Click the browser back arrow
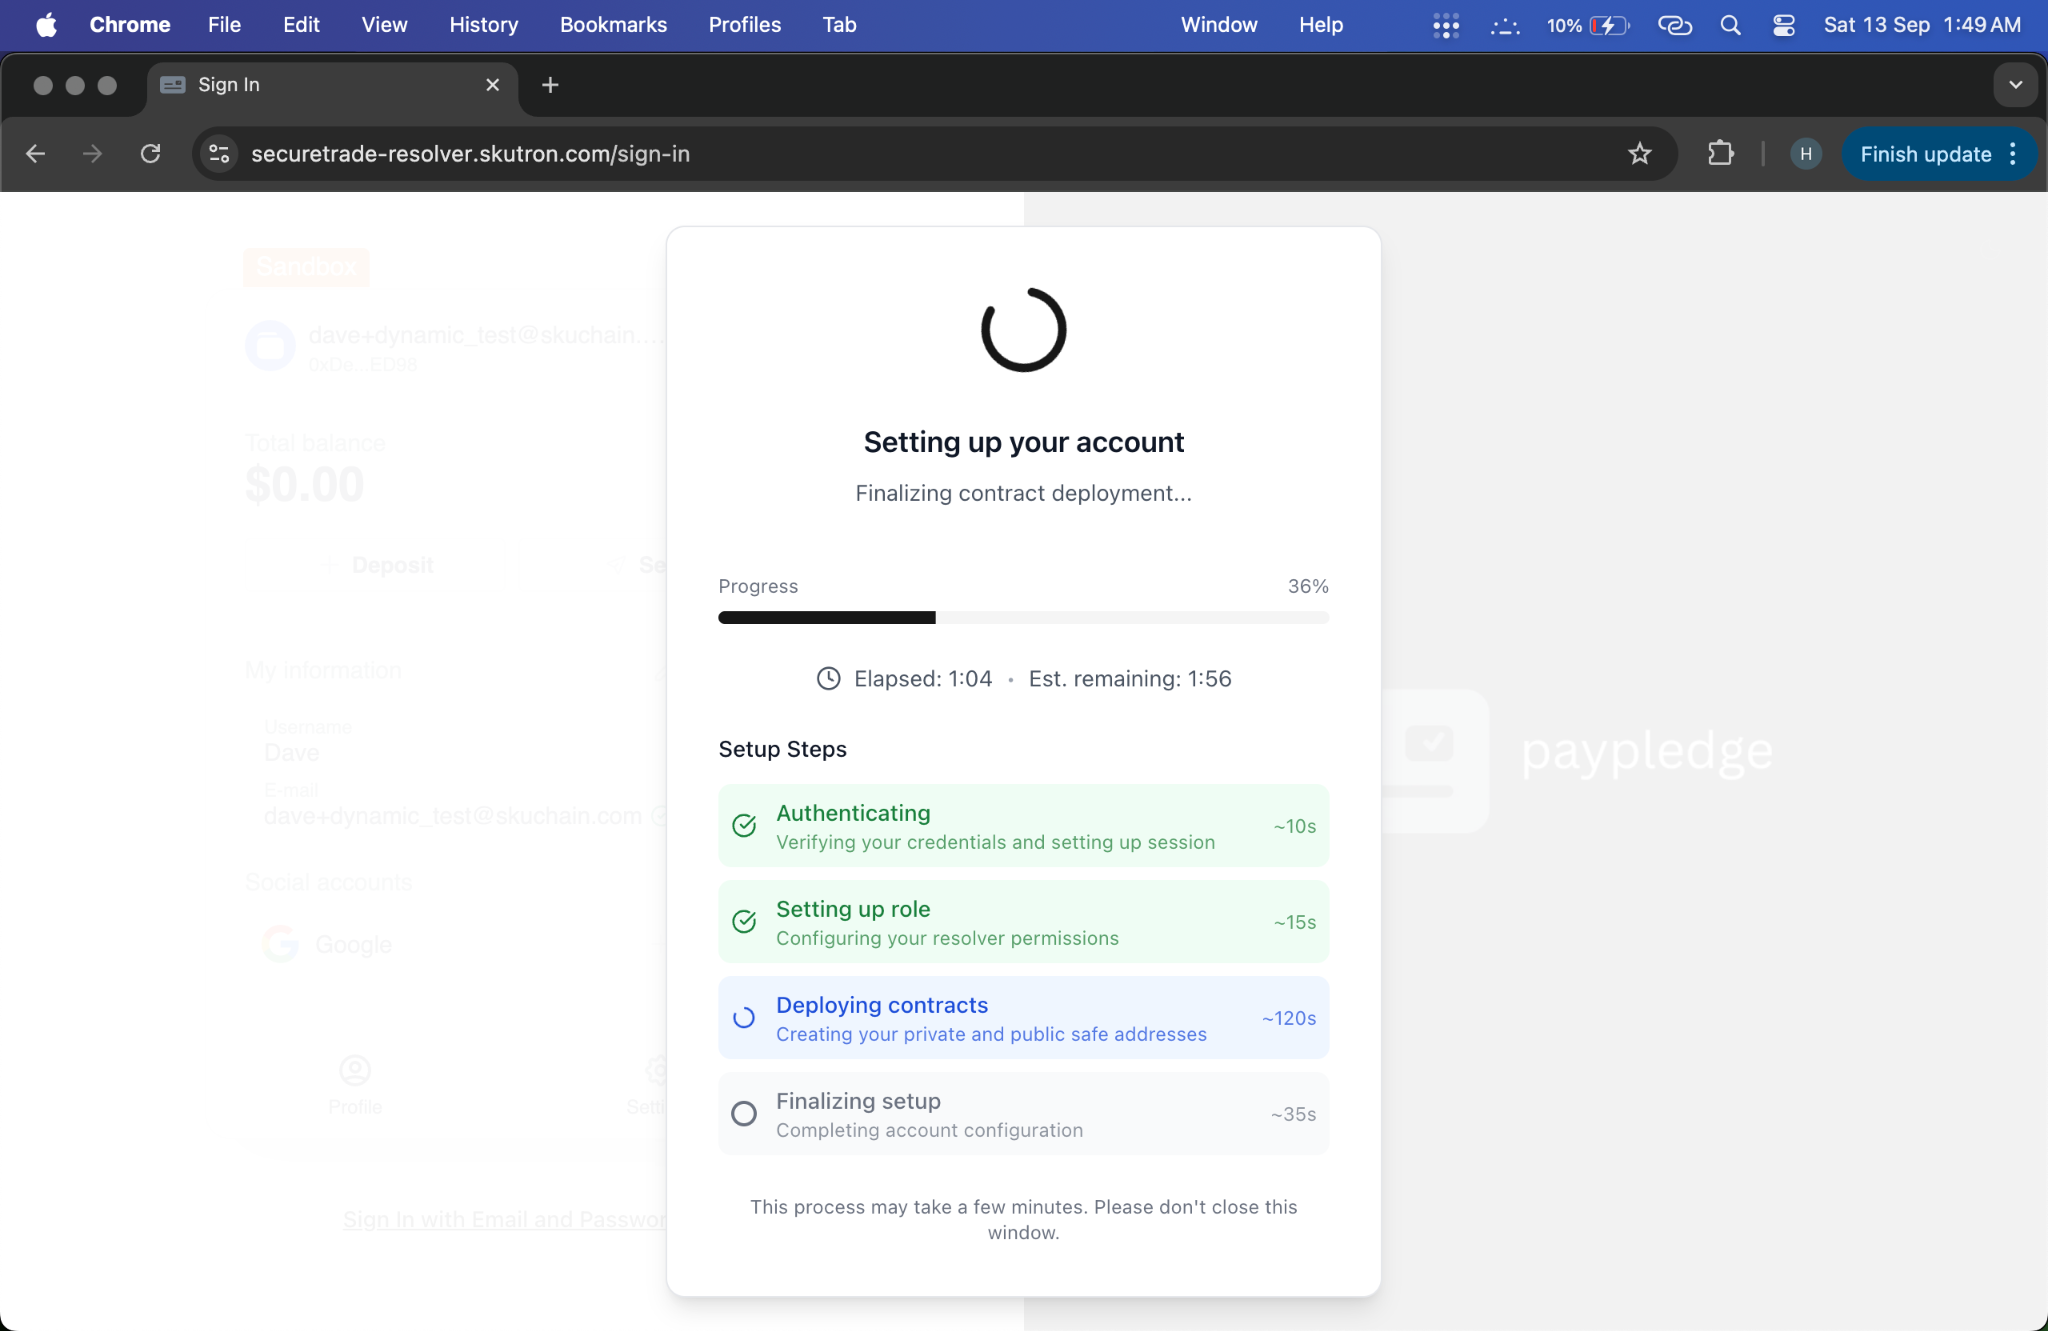The width and height of the screenshot is (2048, 1331). point(36,154)
